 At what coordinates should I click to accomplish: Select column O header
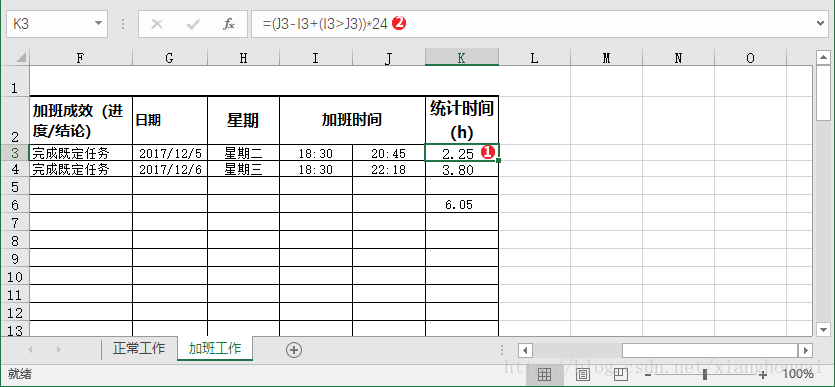pos(750,58)
